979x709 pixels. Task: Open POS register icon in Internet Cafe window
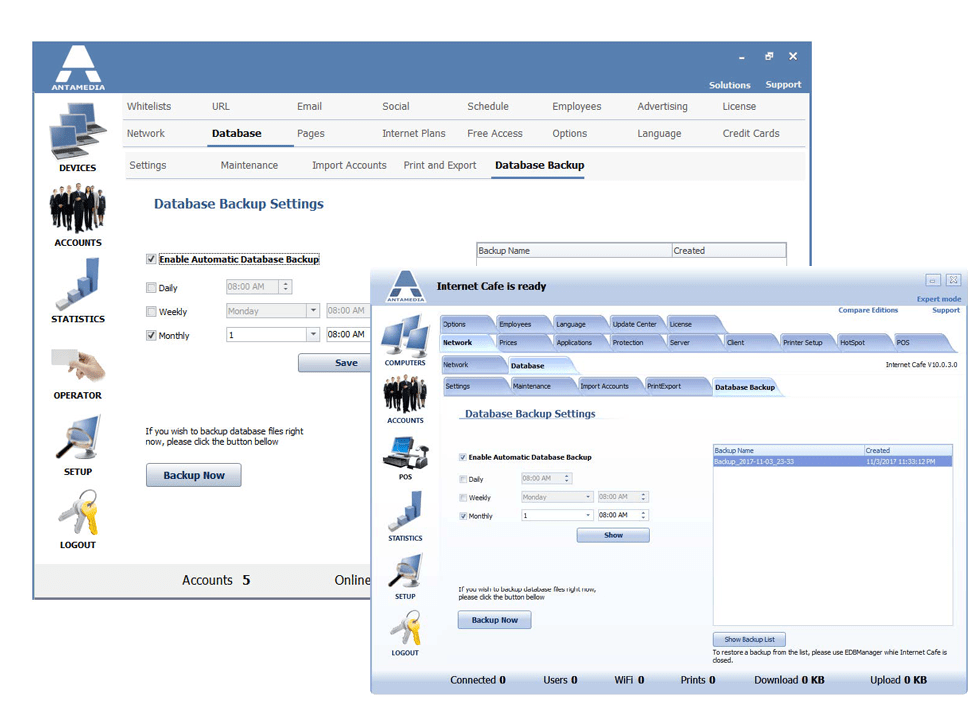click(405, 453)
